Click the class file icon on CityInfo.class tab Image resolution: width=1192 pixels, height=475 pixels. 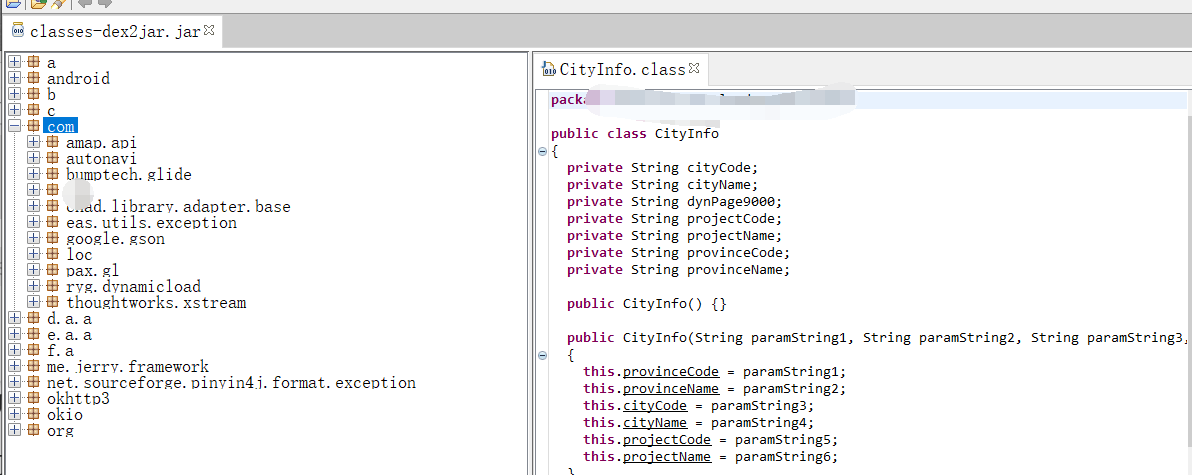548,70
